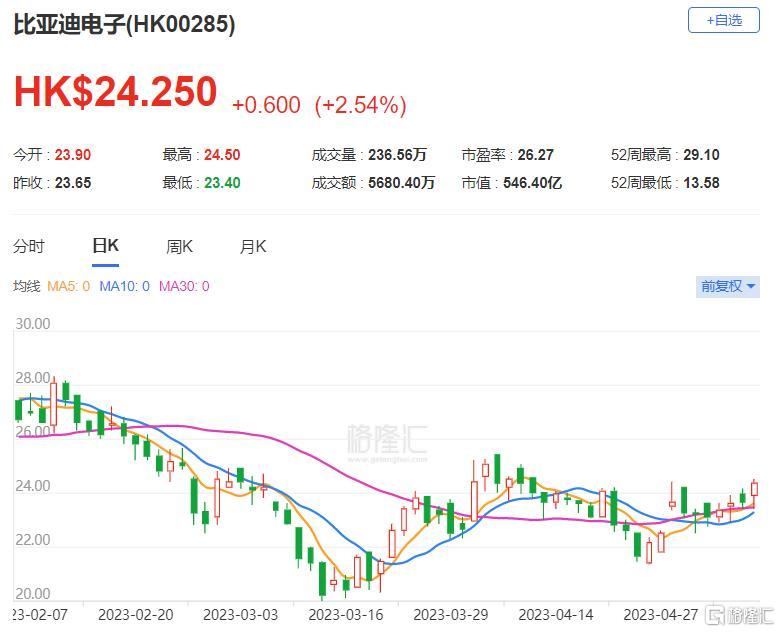Click the 成交额 value 5680.40万

[x=401, y=183]
